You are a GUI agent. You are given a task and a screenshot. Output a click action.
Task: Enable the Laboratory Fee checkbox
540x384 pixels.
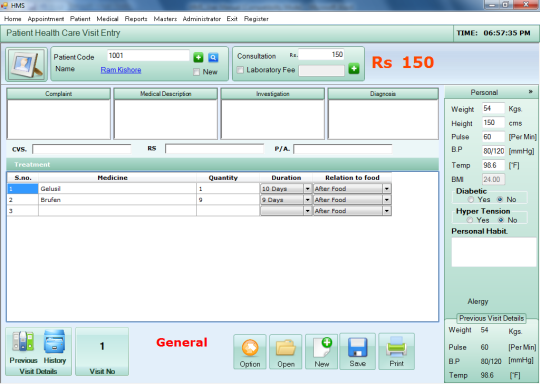point(240,70)
